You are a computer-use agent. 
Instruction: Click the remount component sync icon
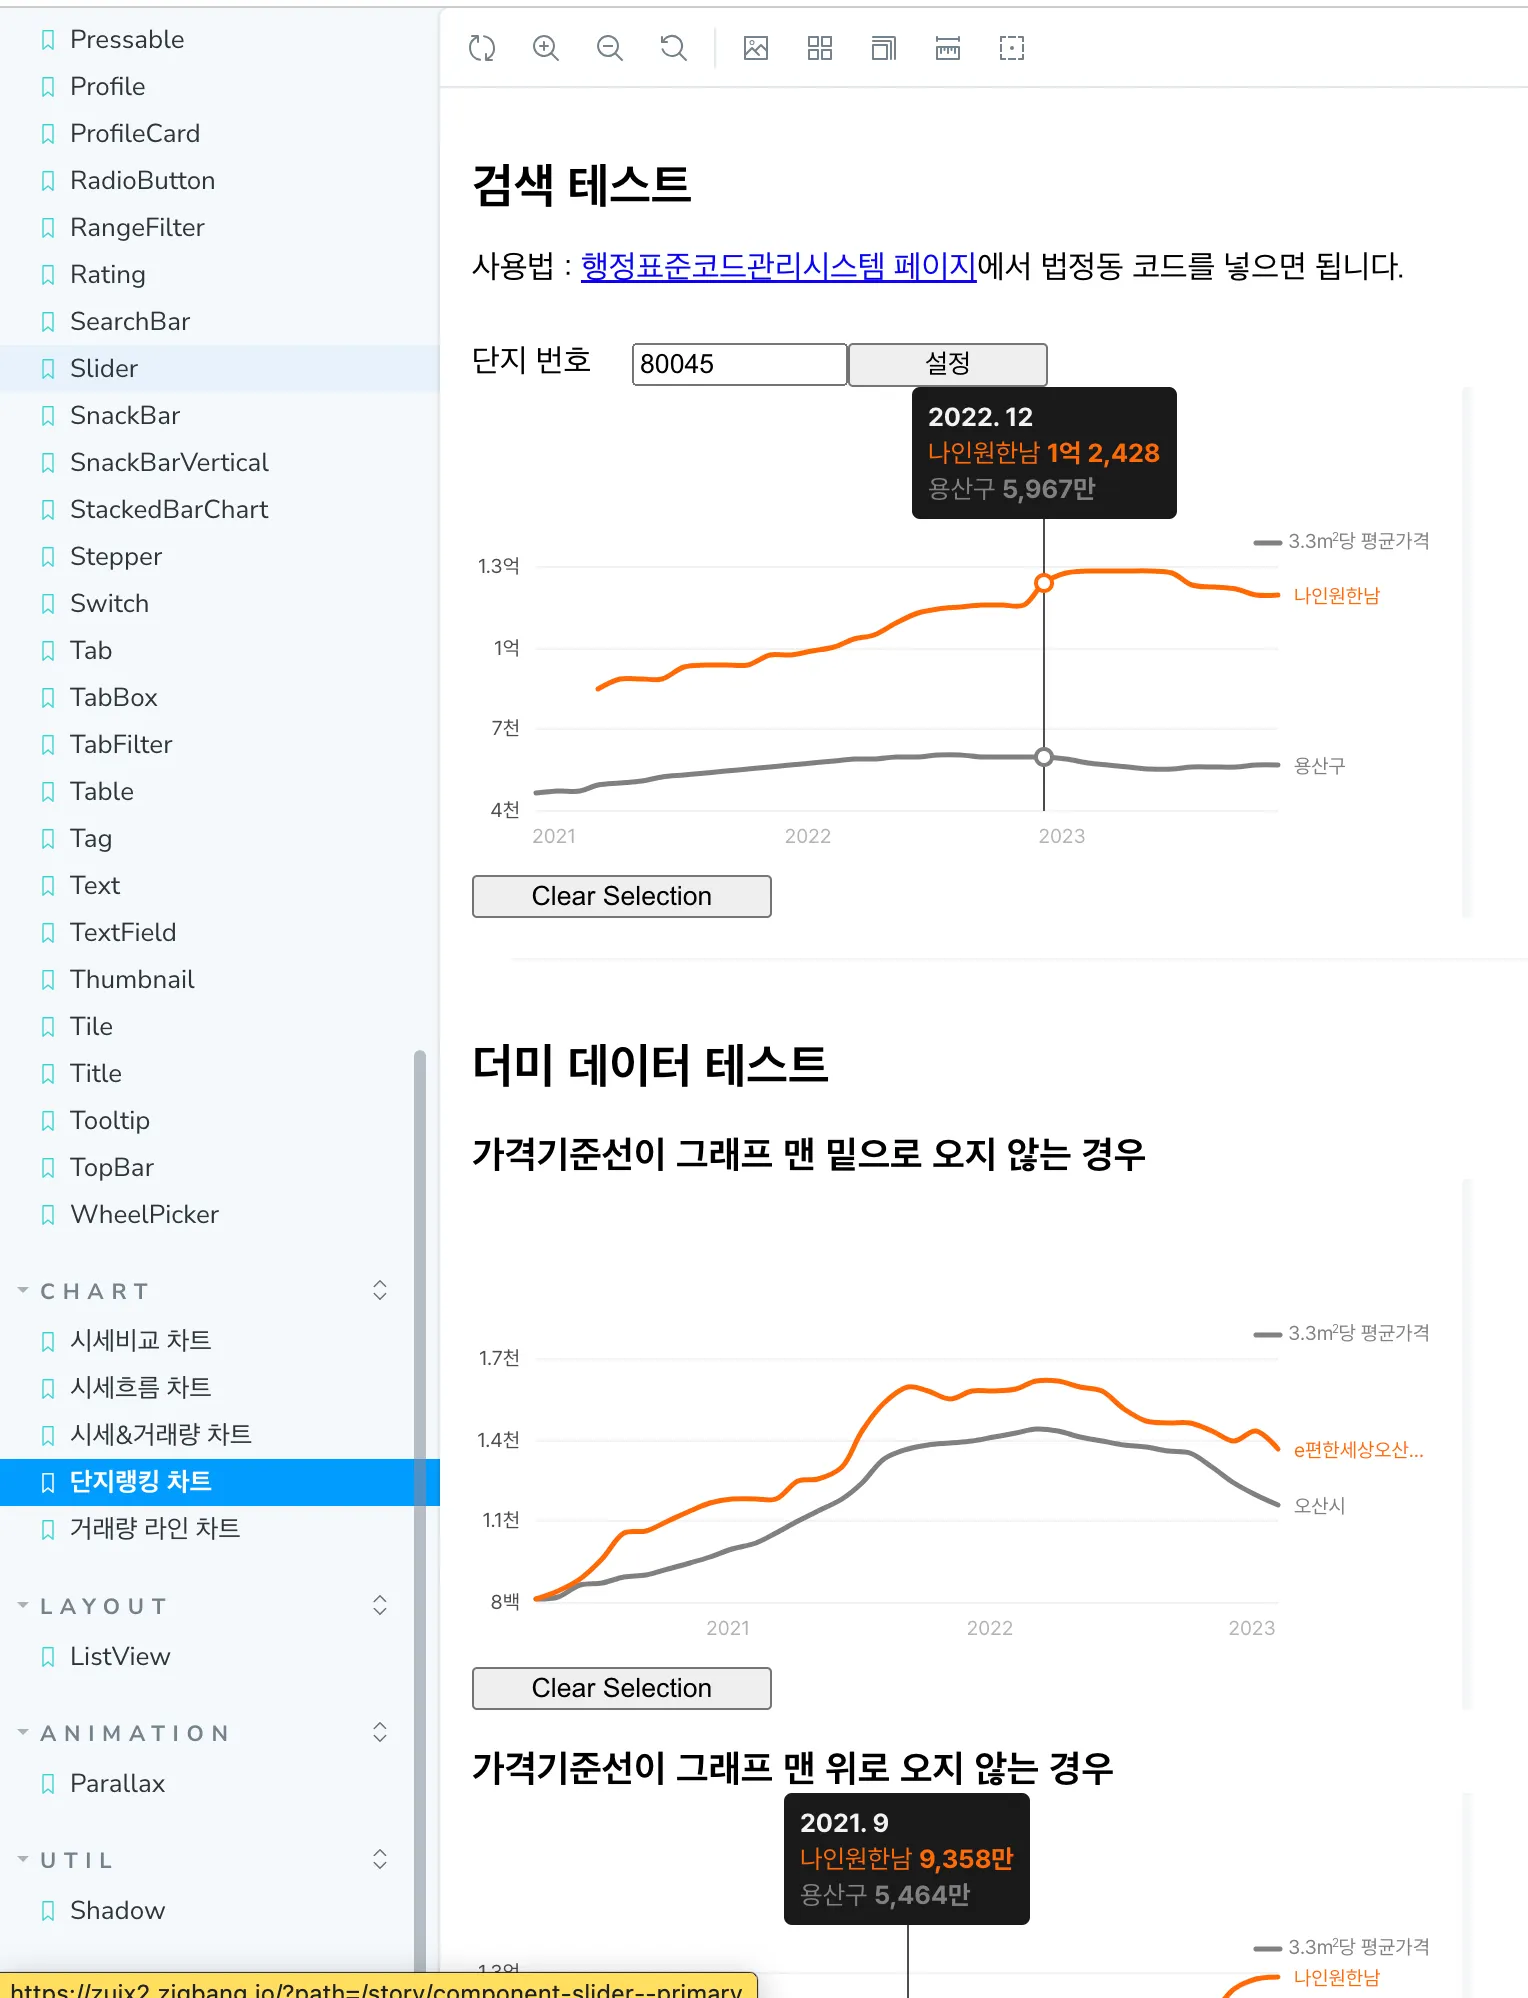(x=482, y=47)
